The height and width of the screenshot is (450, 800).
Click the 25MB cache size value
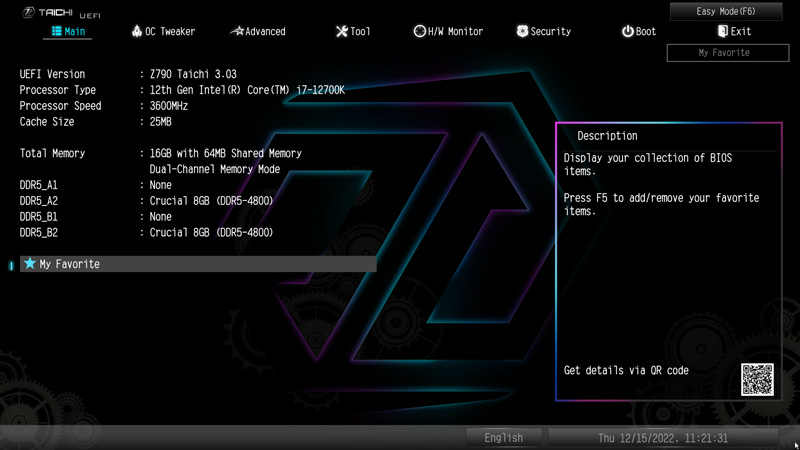160,121
